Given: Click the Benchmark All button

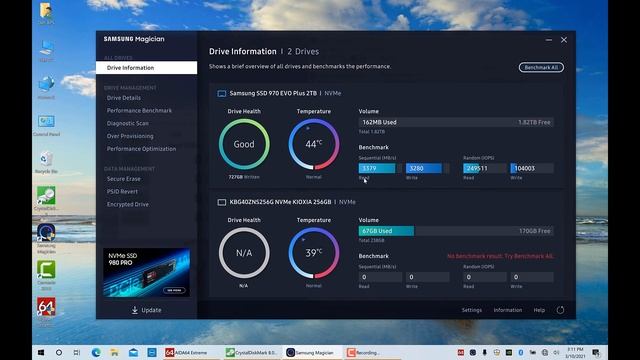Looking at the screenshot, I should (541, 67).
